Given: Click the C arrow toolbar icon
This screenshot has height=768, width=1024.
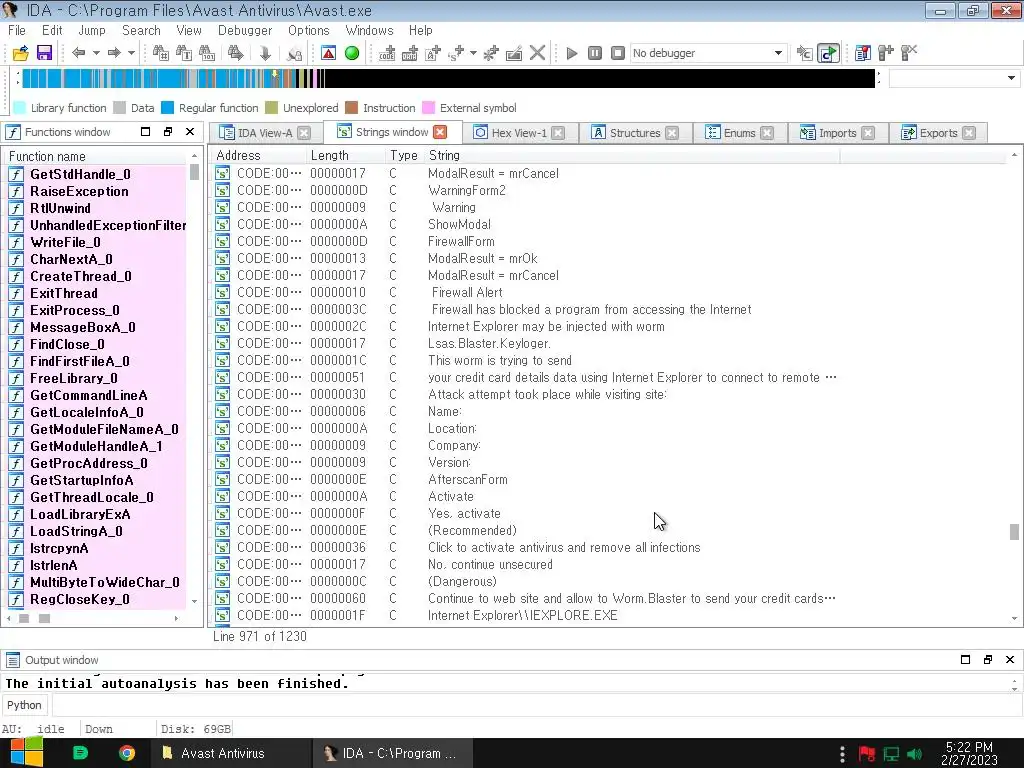Looking at the screenshot, I should coord(805,53).
